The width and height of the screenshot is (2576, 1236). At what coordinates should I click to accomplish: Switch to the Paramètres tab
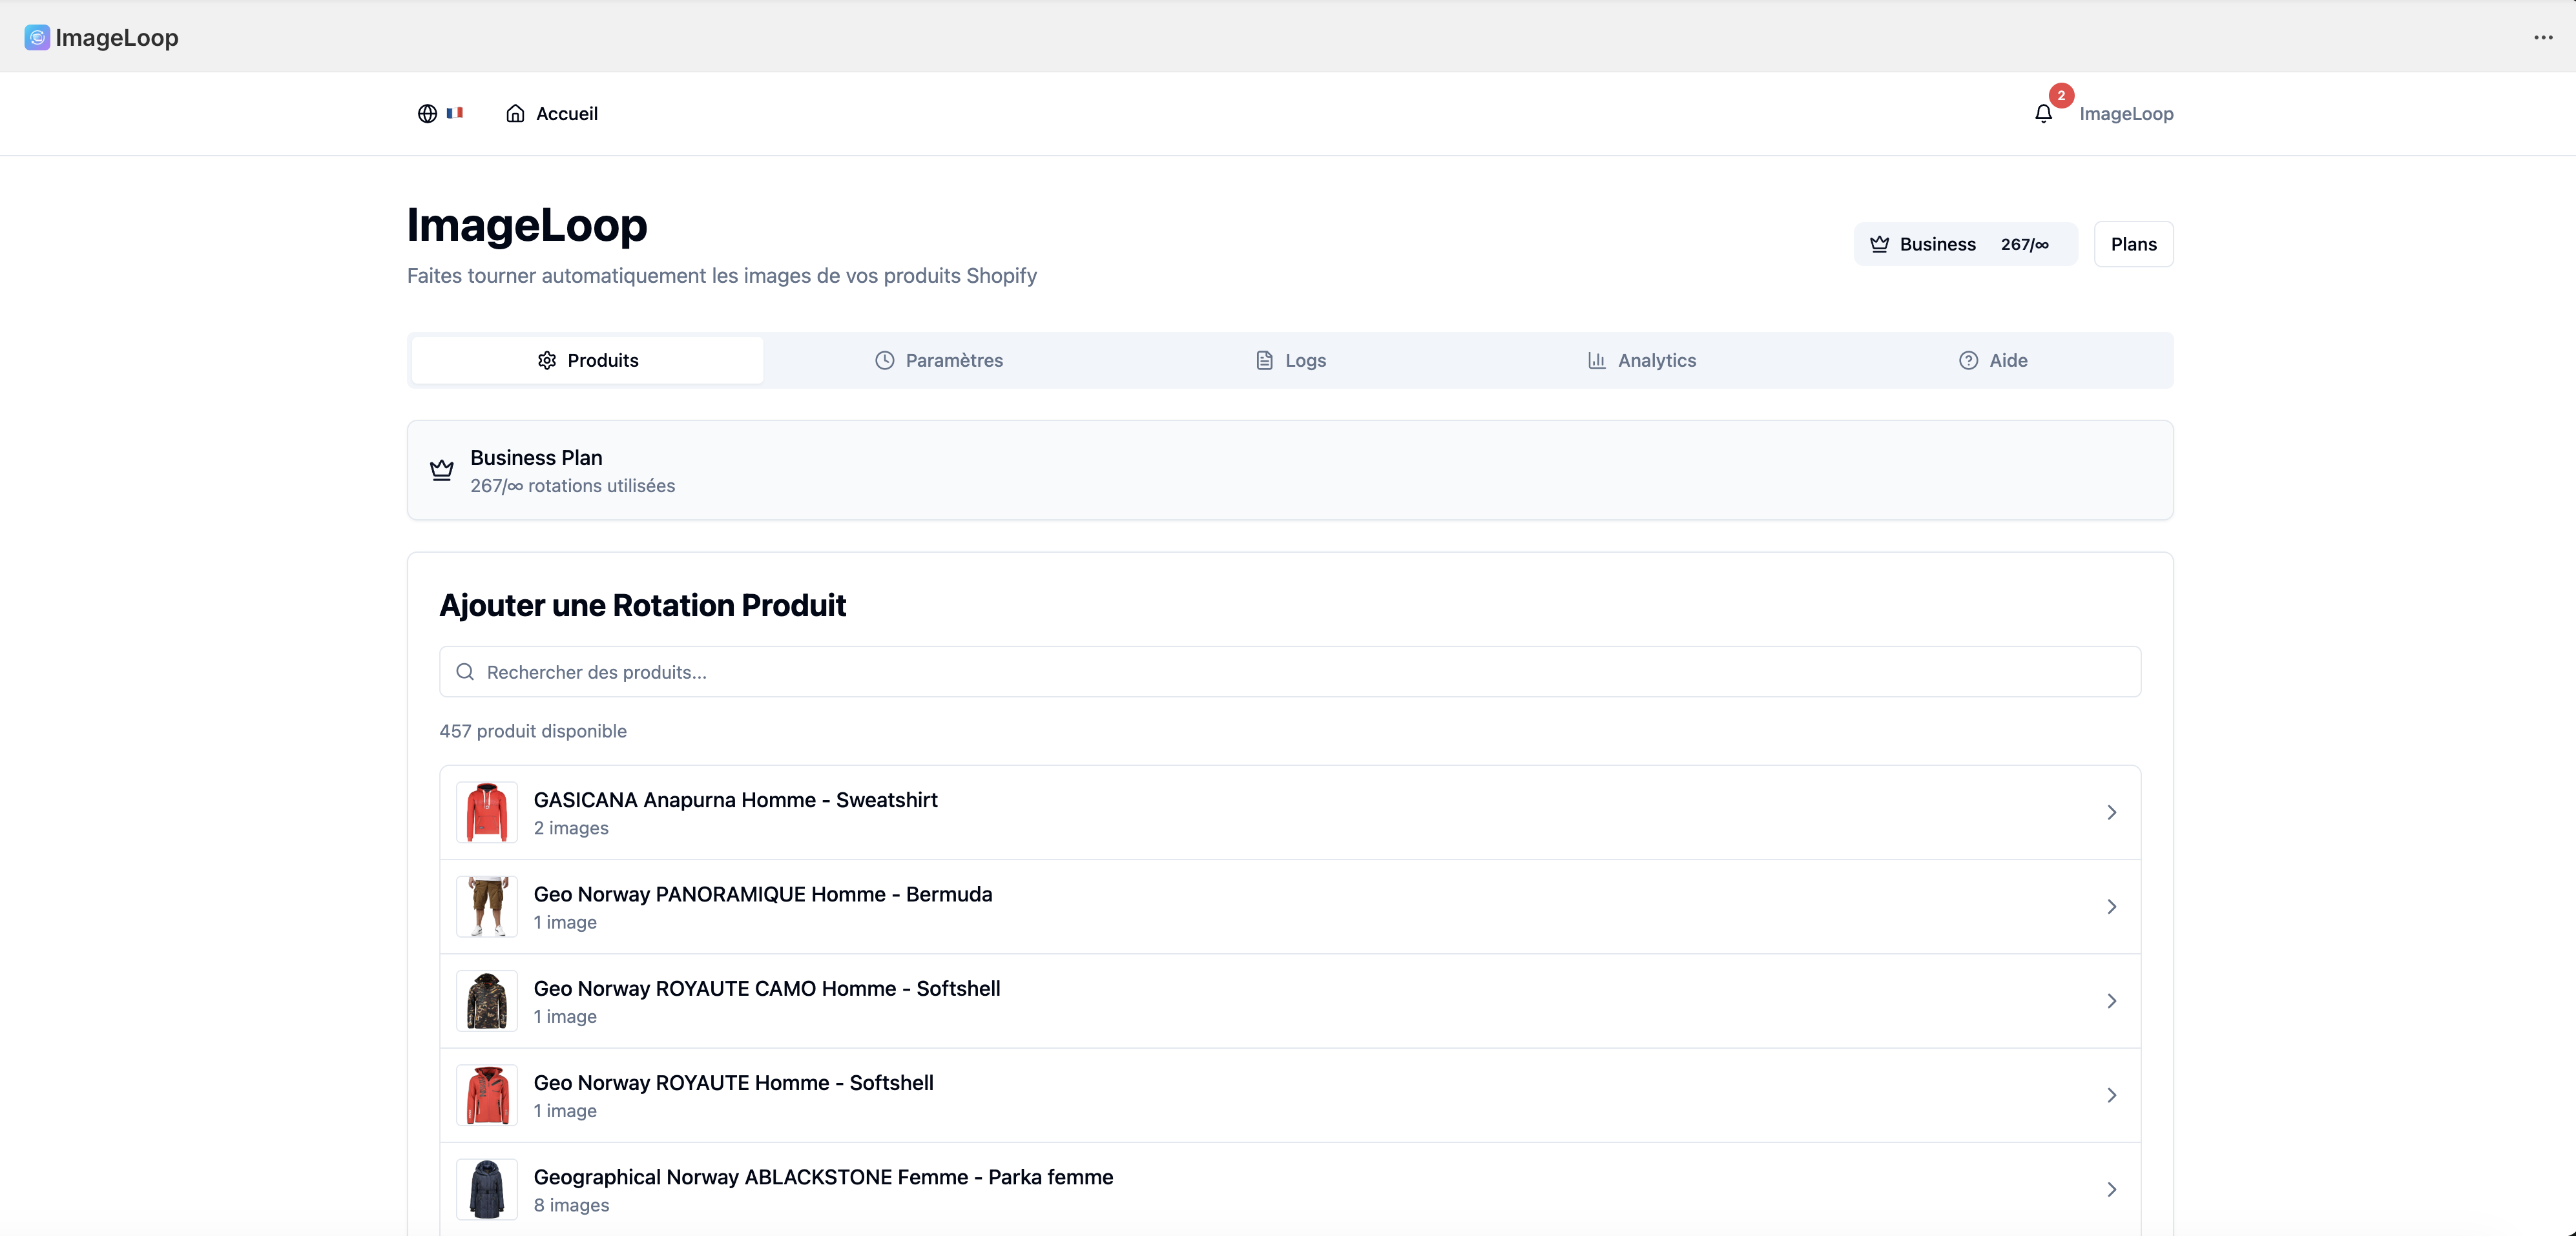[x=939, y=360]
